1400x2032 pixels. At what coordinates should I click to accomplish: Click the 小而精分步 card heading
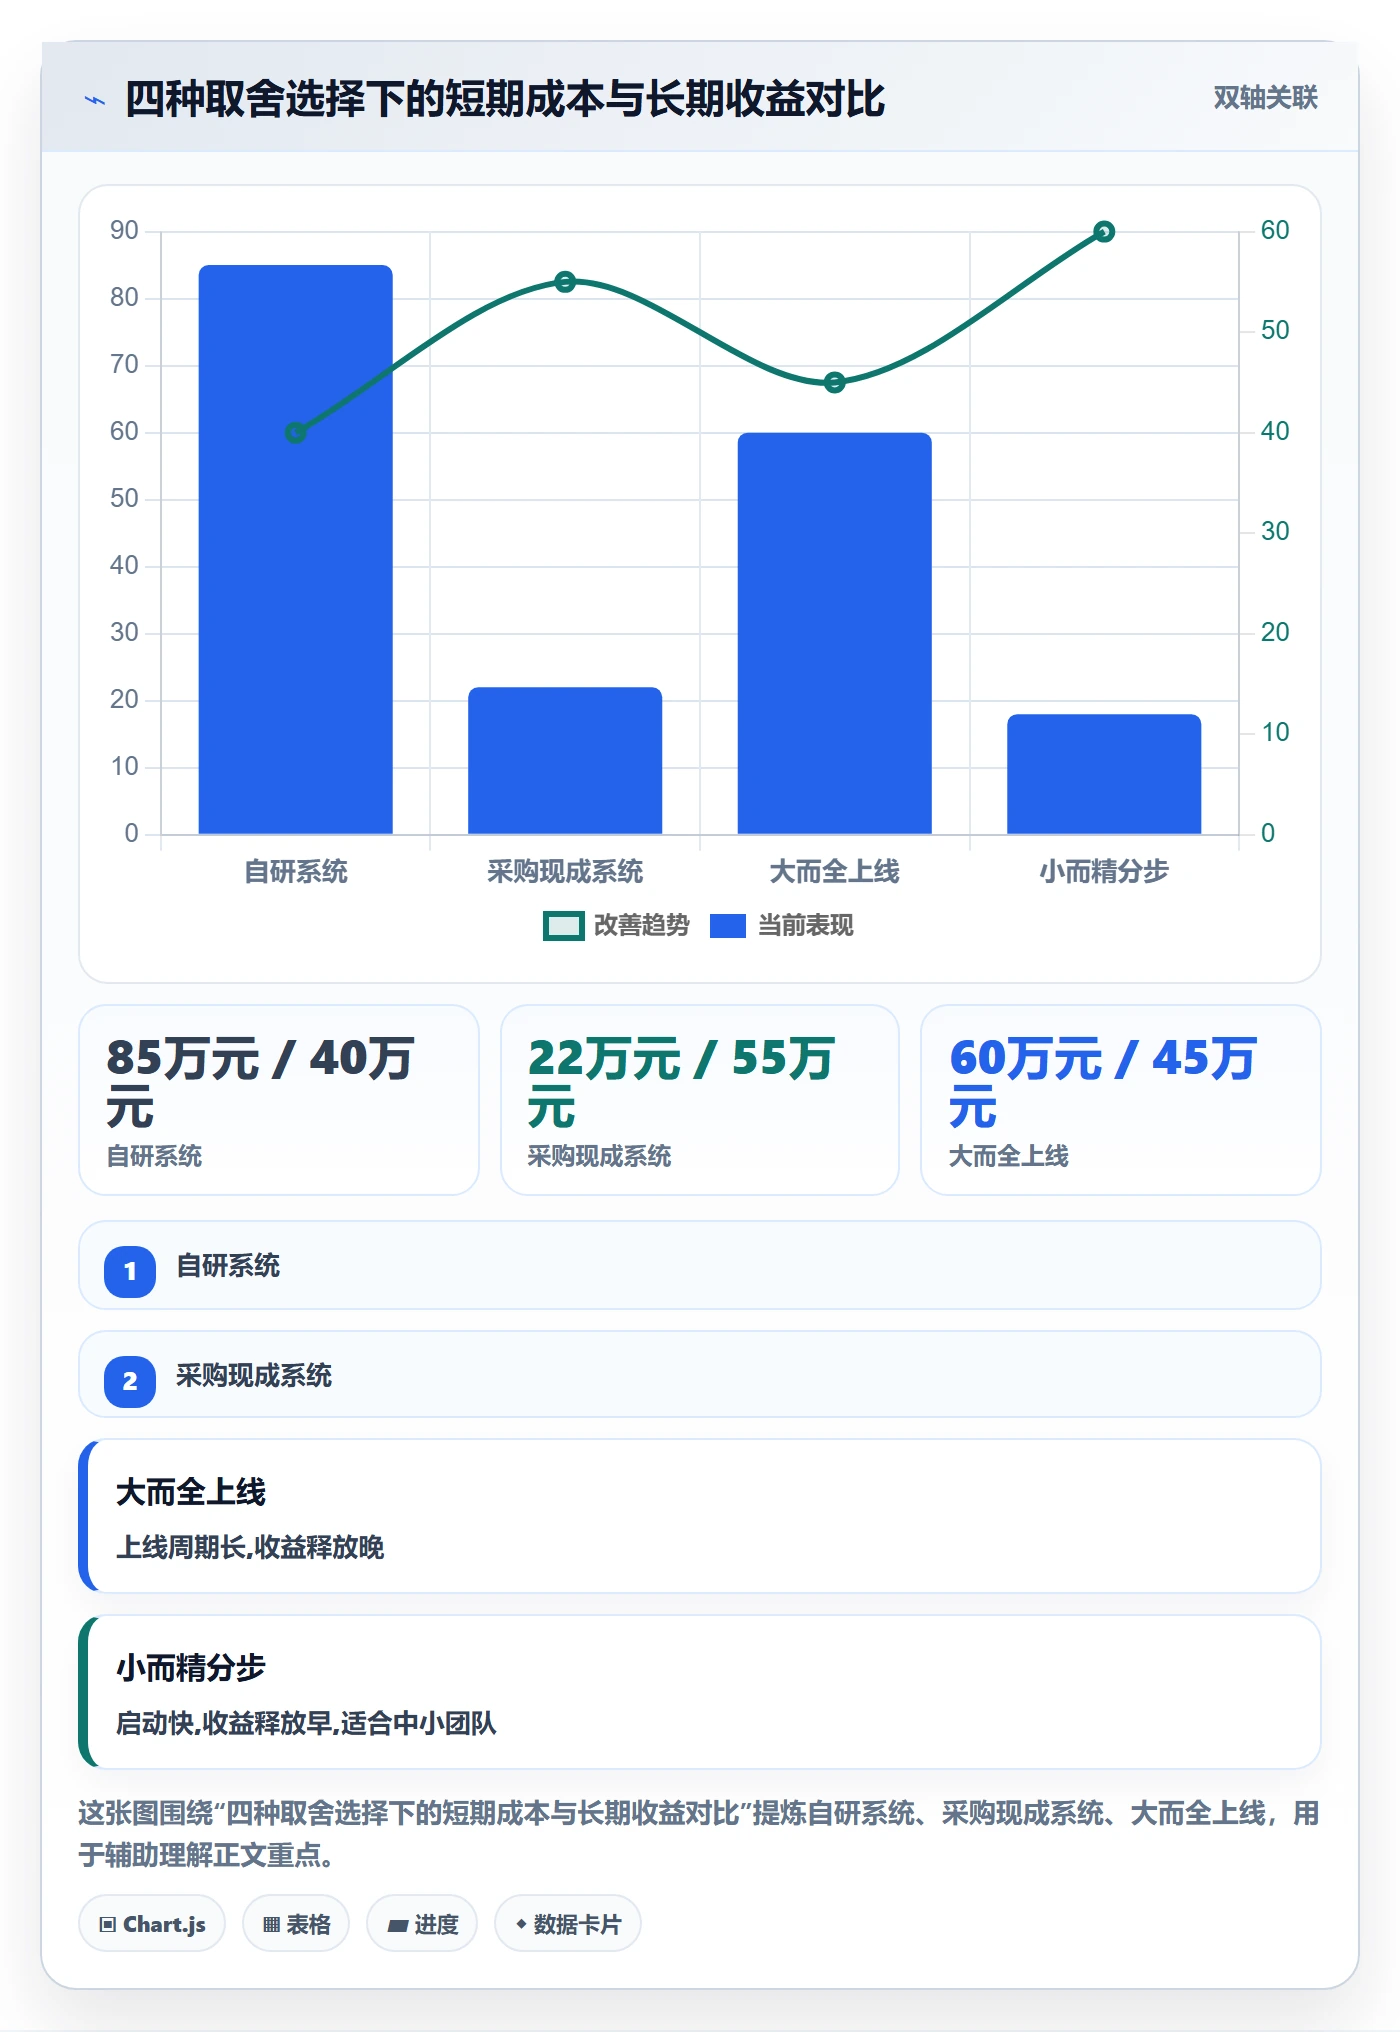pyautogui.click(x=191, y=1668)
